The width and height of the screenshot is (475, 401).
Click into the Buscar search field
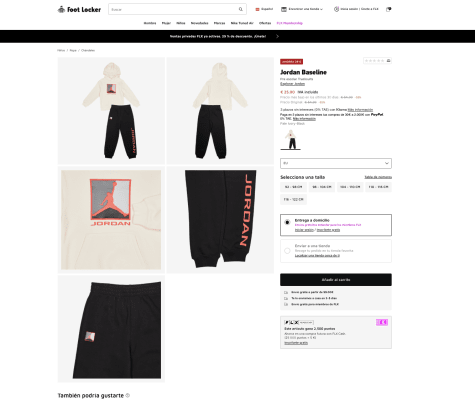tap(173, 9)
